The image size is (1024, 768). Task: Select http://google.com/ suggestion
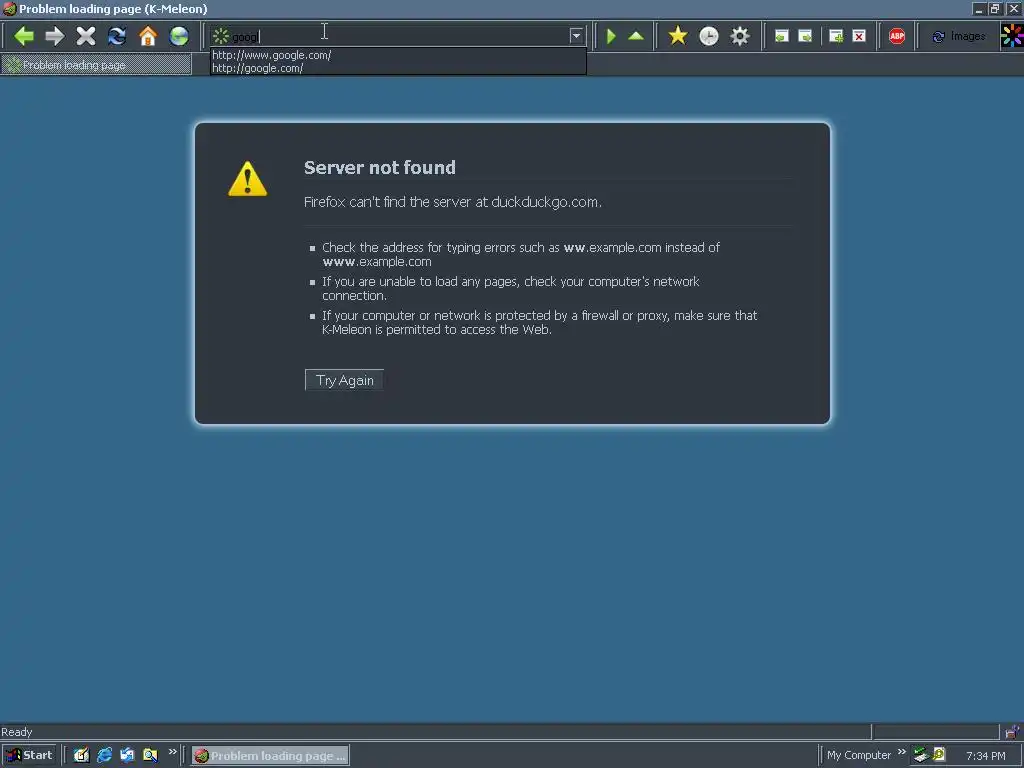[x=258, y=68]
